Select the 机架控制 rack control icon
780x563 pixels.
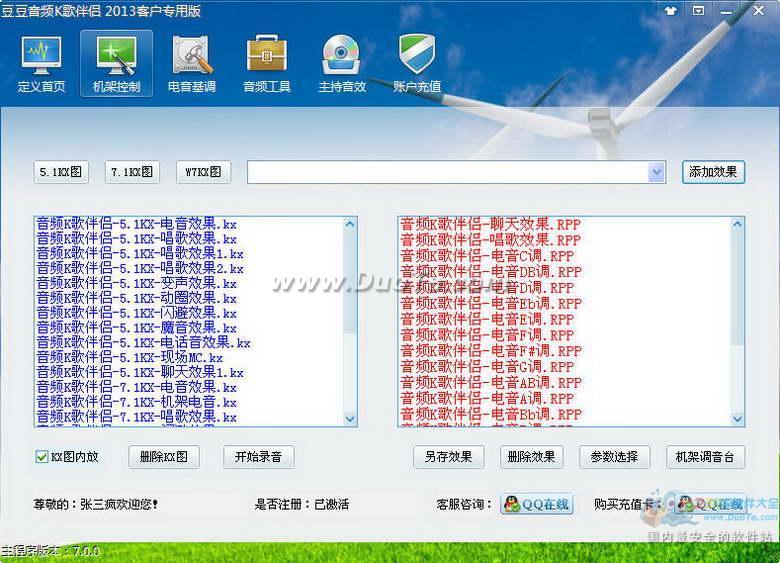pyautogui.click(x=116, y=64)
